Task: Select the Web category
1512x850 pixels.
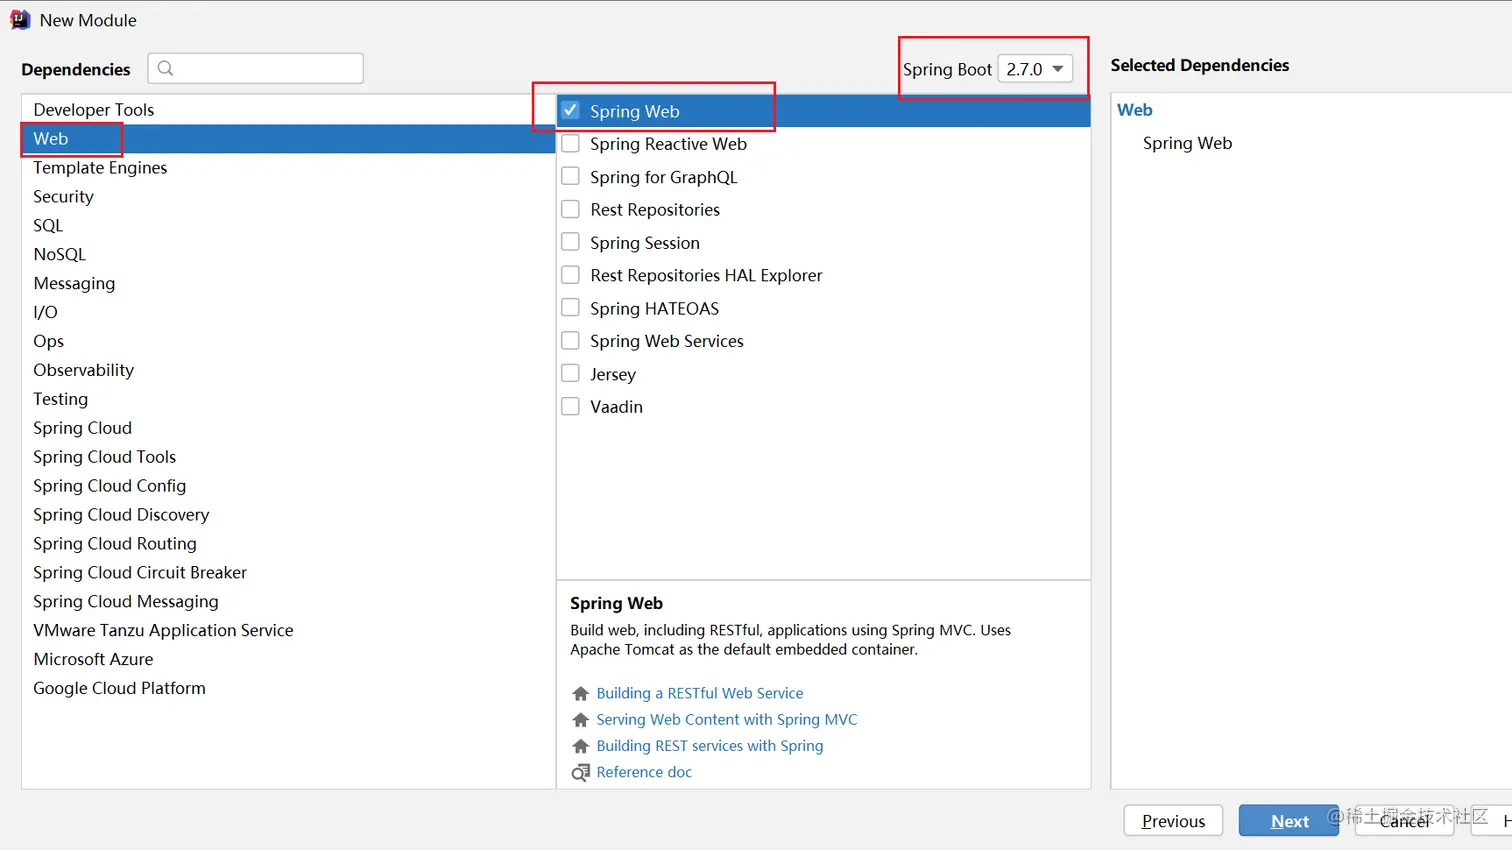Action: (x=288, y=139)
